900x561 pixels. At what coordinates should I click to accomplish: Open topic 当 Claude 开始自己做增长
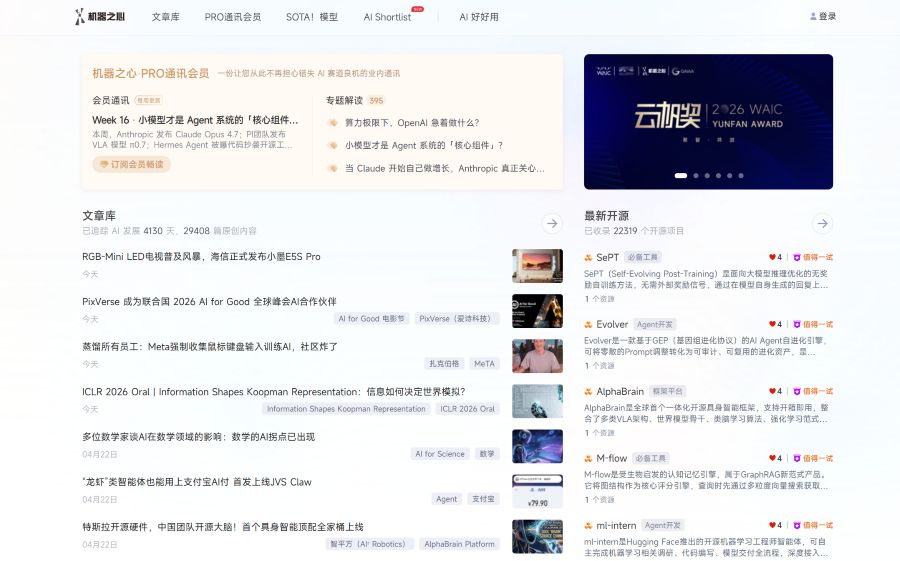(445, 168)
